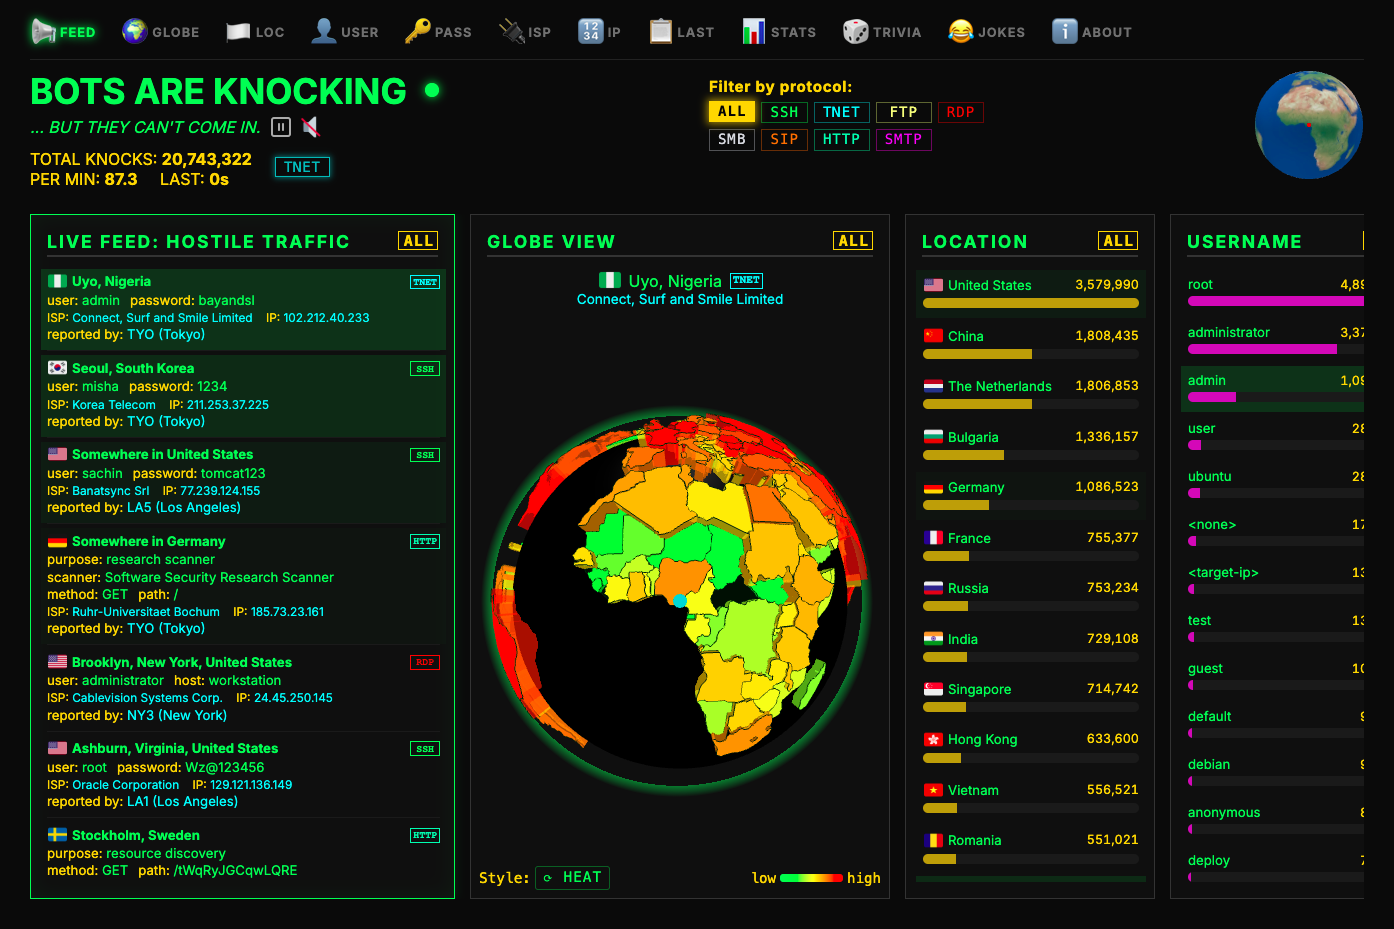This screenshot has height=929, width=1394.
Task: Filter traffic by RDP in protocol filters
Action: 960,112
